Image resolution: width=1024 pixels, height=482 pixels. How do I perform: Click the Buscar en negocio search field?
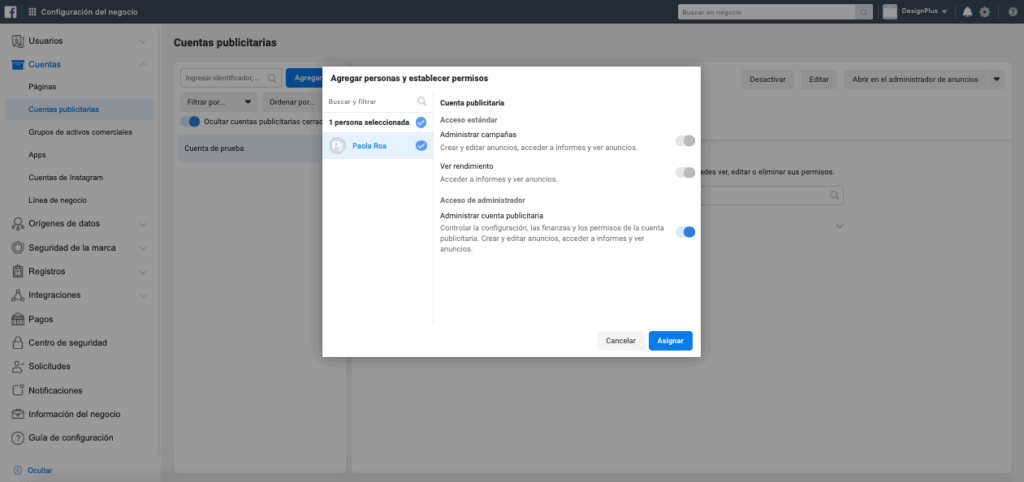coord(767,12)
